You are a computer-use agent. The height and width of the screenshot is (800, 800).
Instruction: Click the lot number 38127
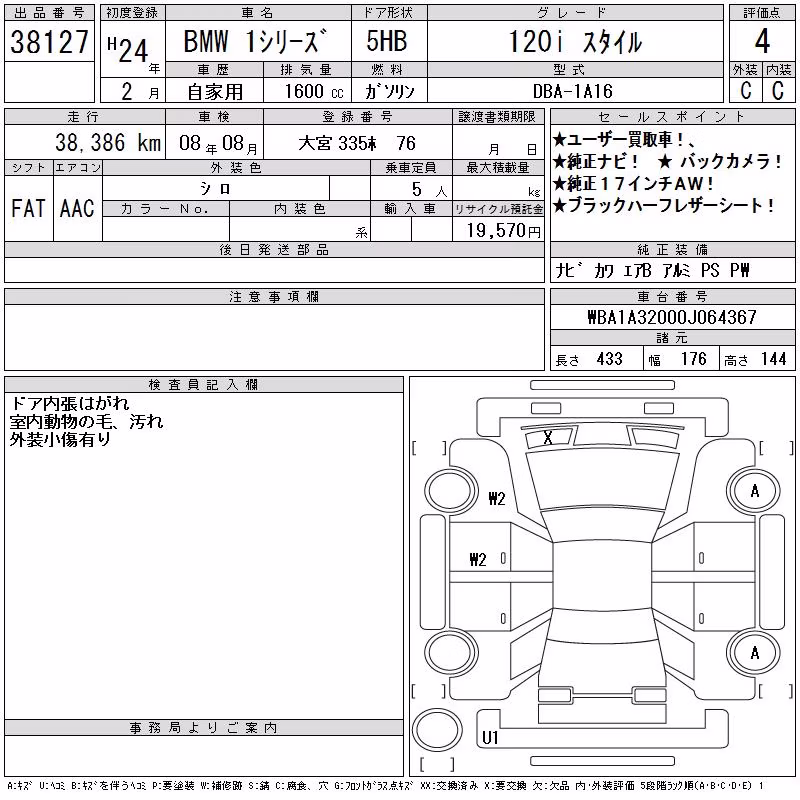pos(49,42)
